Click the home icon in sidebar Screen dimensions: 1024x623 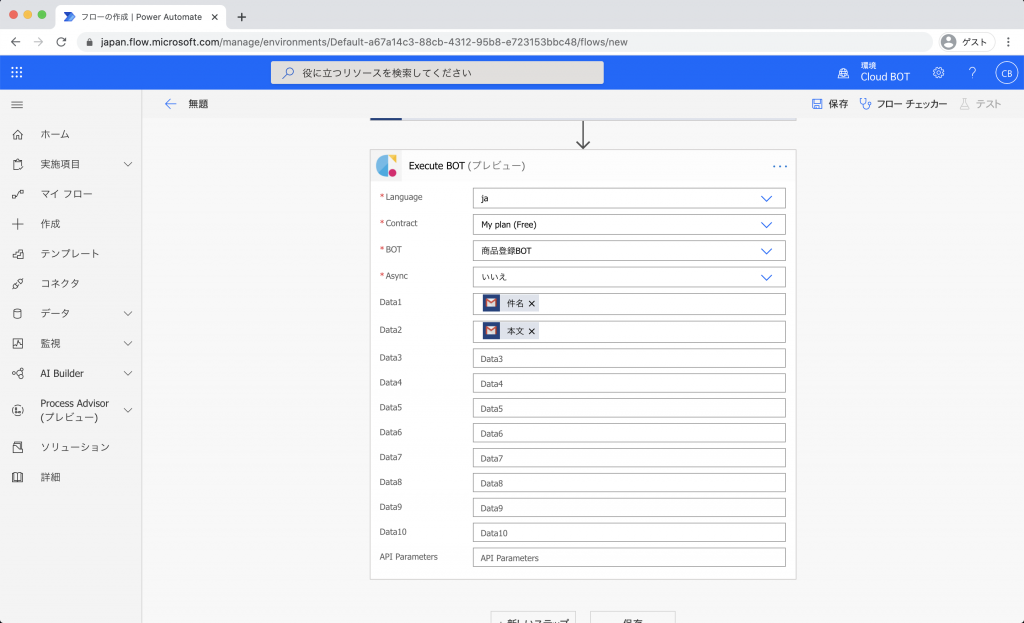click(18, 135)
